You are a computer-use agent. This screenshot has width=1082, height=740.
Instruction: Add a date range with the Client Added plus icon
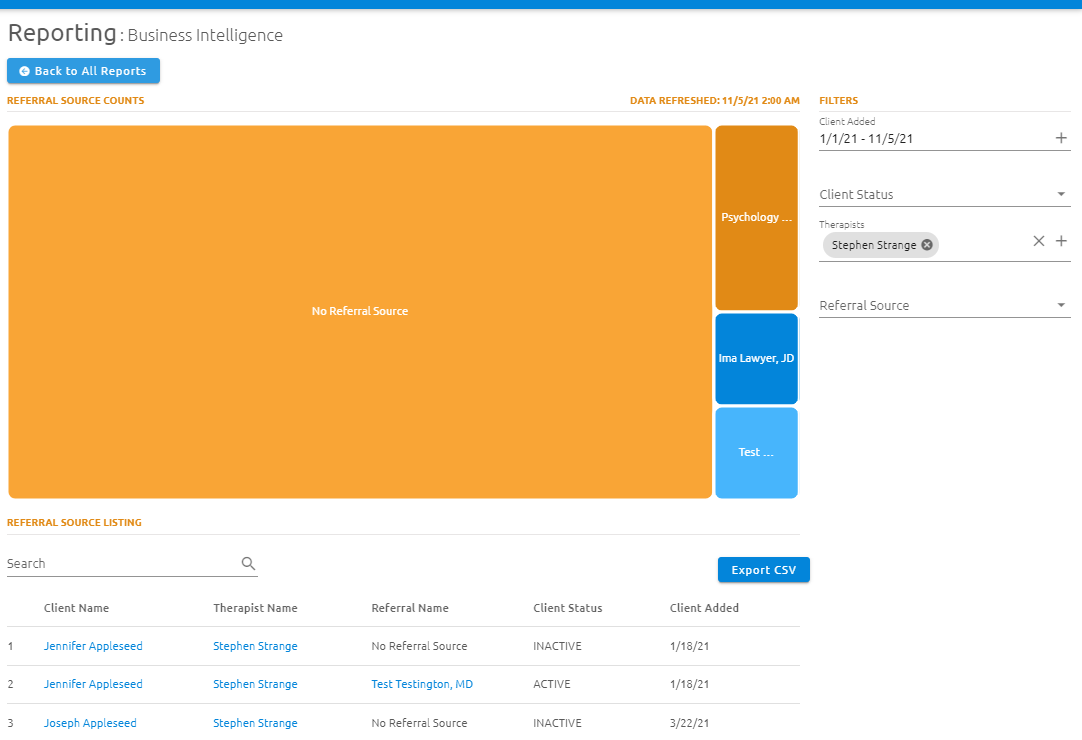[1061, 137]
